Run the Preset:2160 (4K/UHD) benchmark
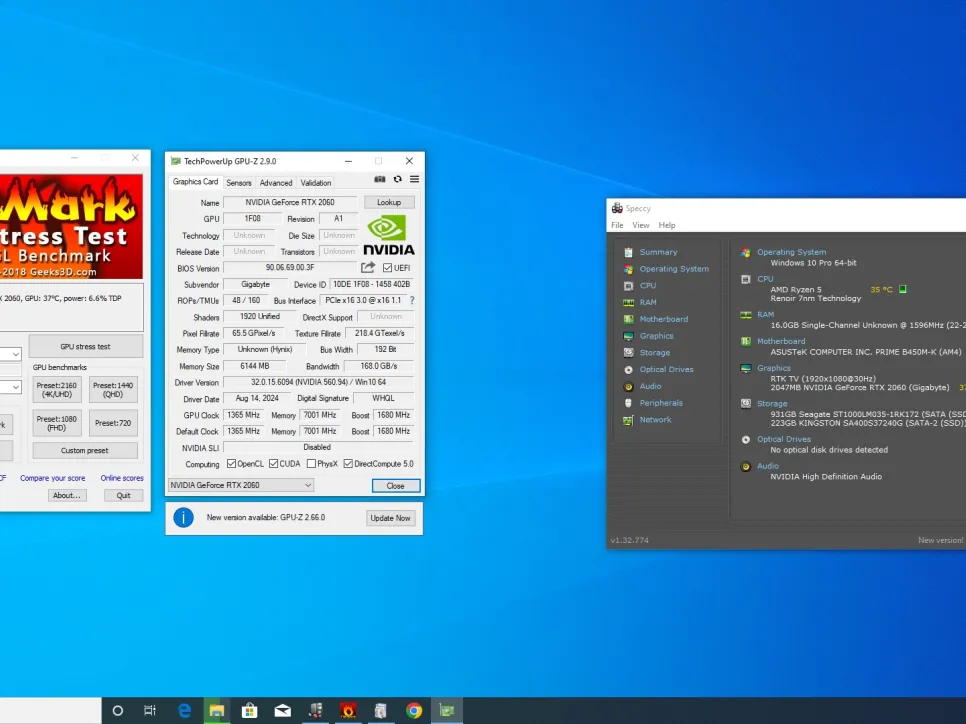Image resolution: width=966 pixels, height=724 pixels. (x=57, y=390)
